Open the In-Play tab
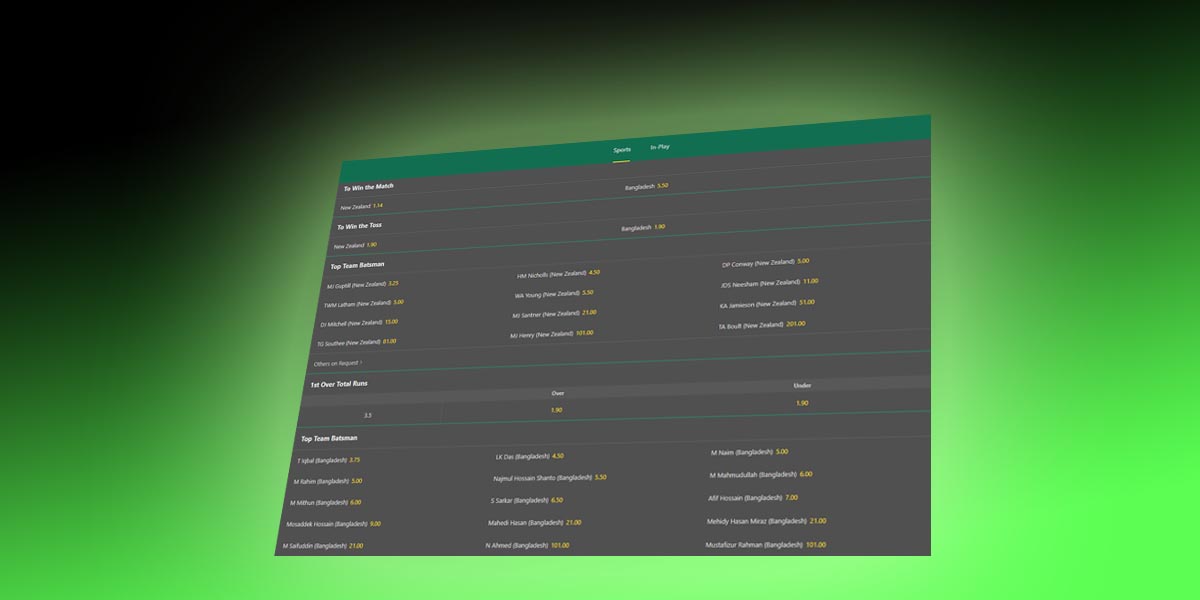1200x600 pixels. pos(660,147)
